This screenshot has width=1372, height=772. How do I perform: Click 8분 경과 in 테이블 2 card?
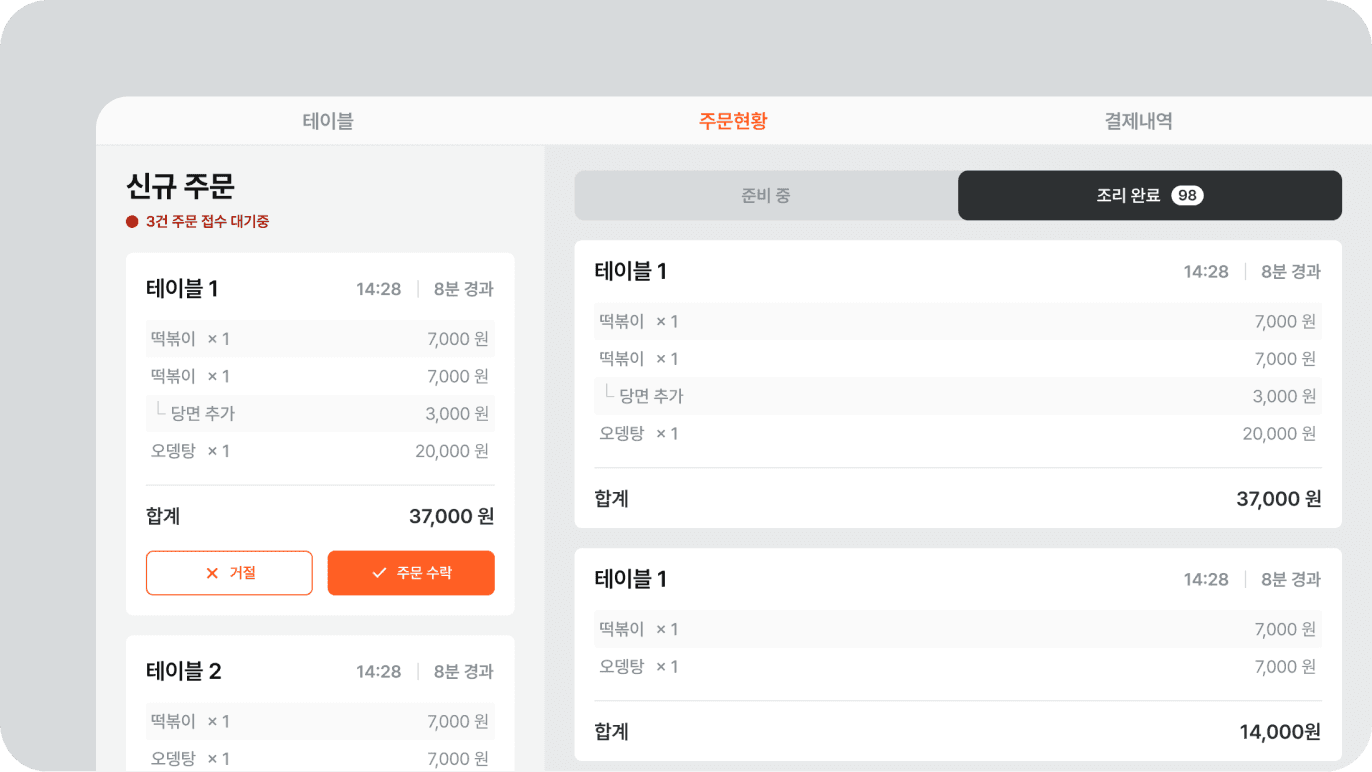pos(464,672)
